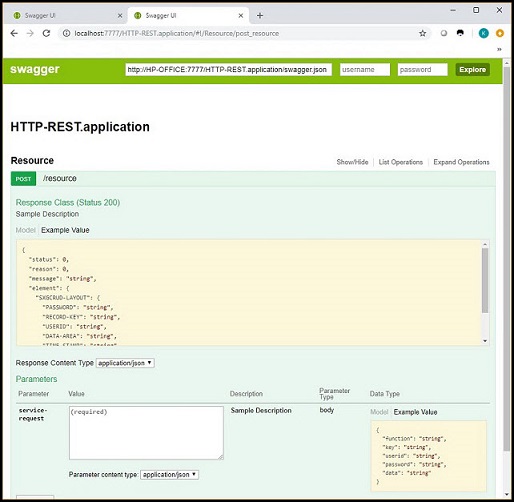Image resolution: width=514 pixels, height=502 pixels.
Task: View site information icon in address bar
Action: pyautogui.click(x=66, y=33)
